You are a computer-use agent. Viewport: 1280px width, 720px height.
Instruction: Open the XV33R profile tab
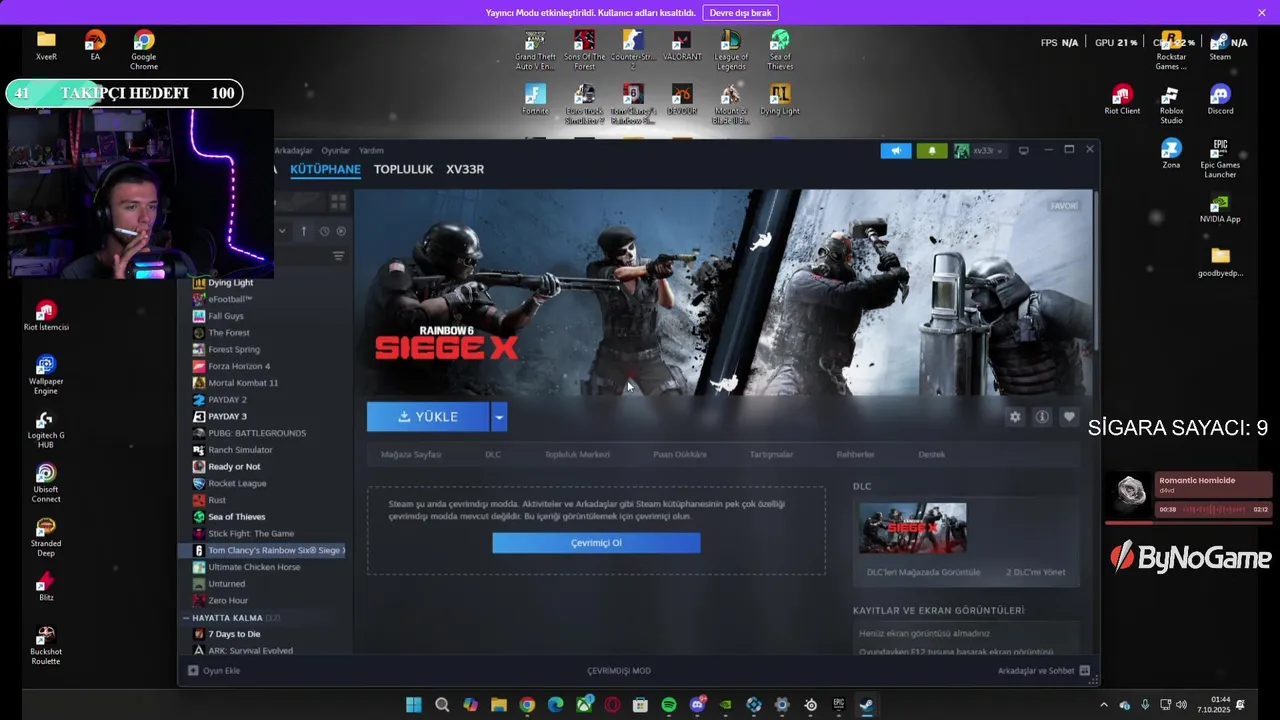465,169
